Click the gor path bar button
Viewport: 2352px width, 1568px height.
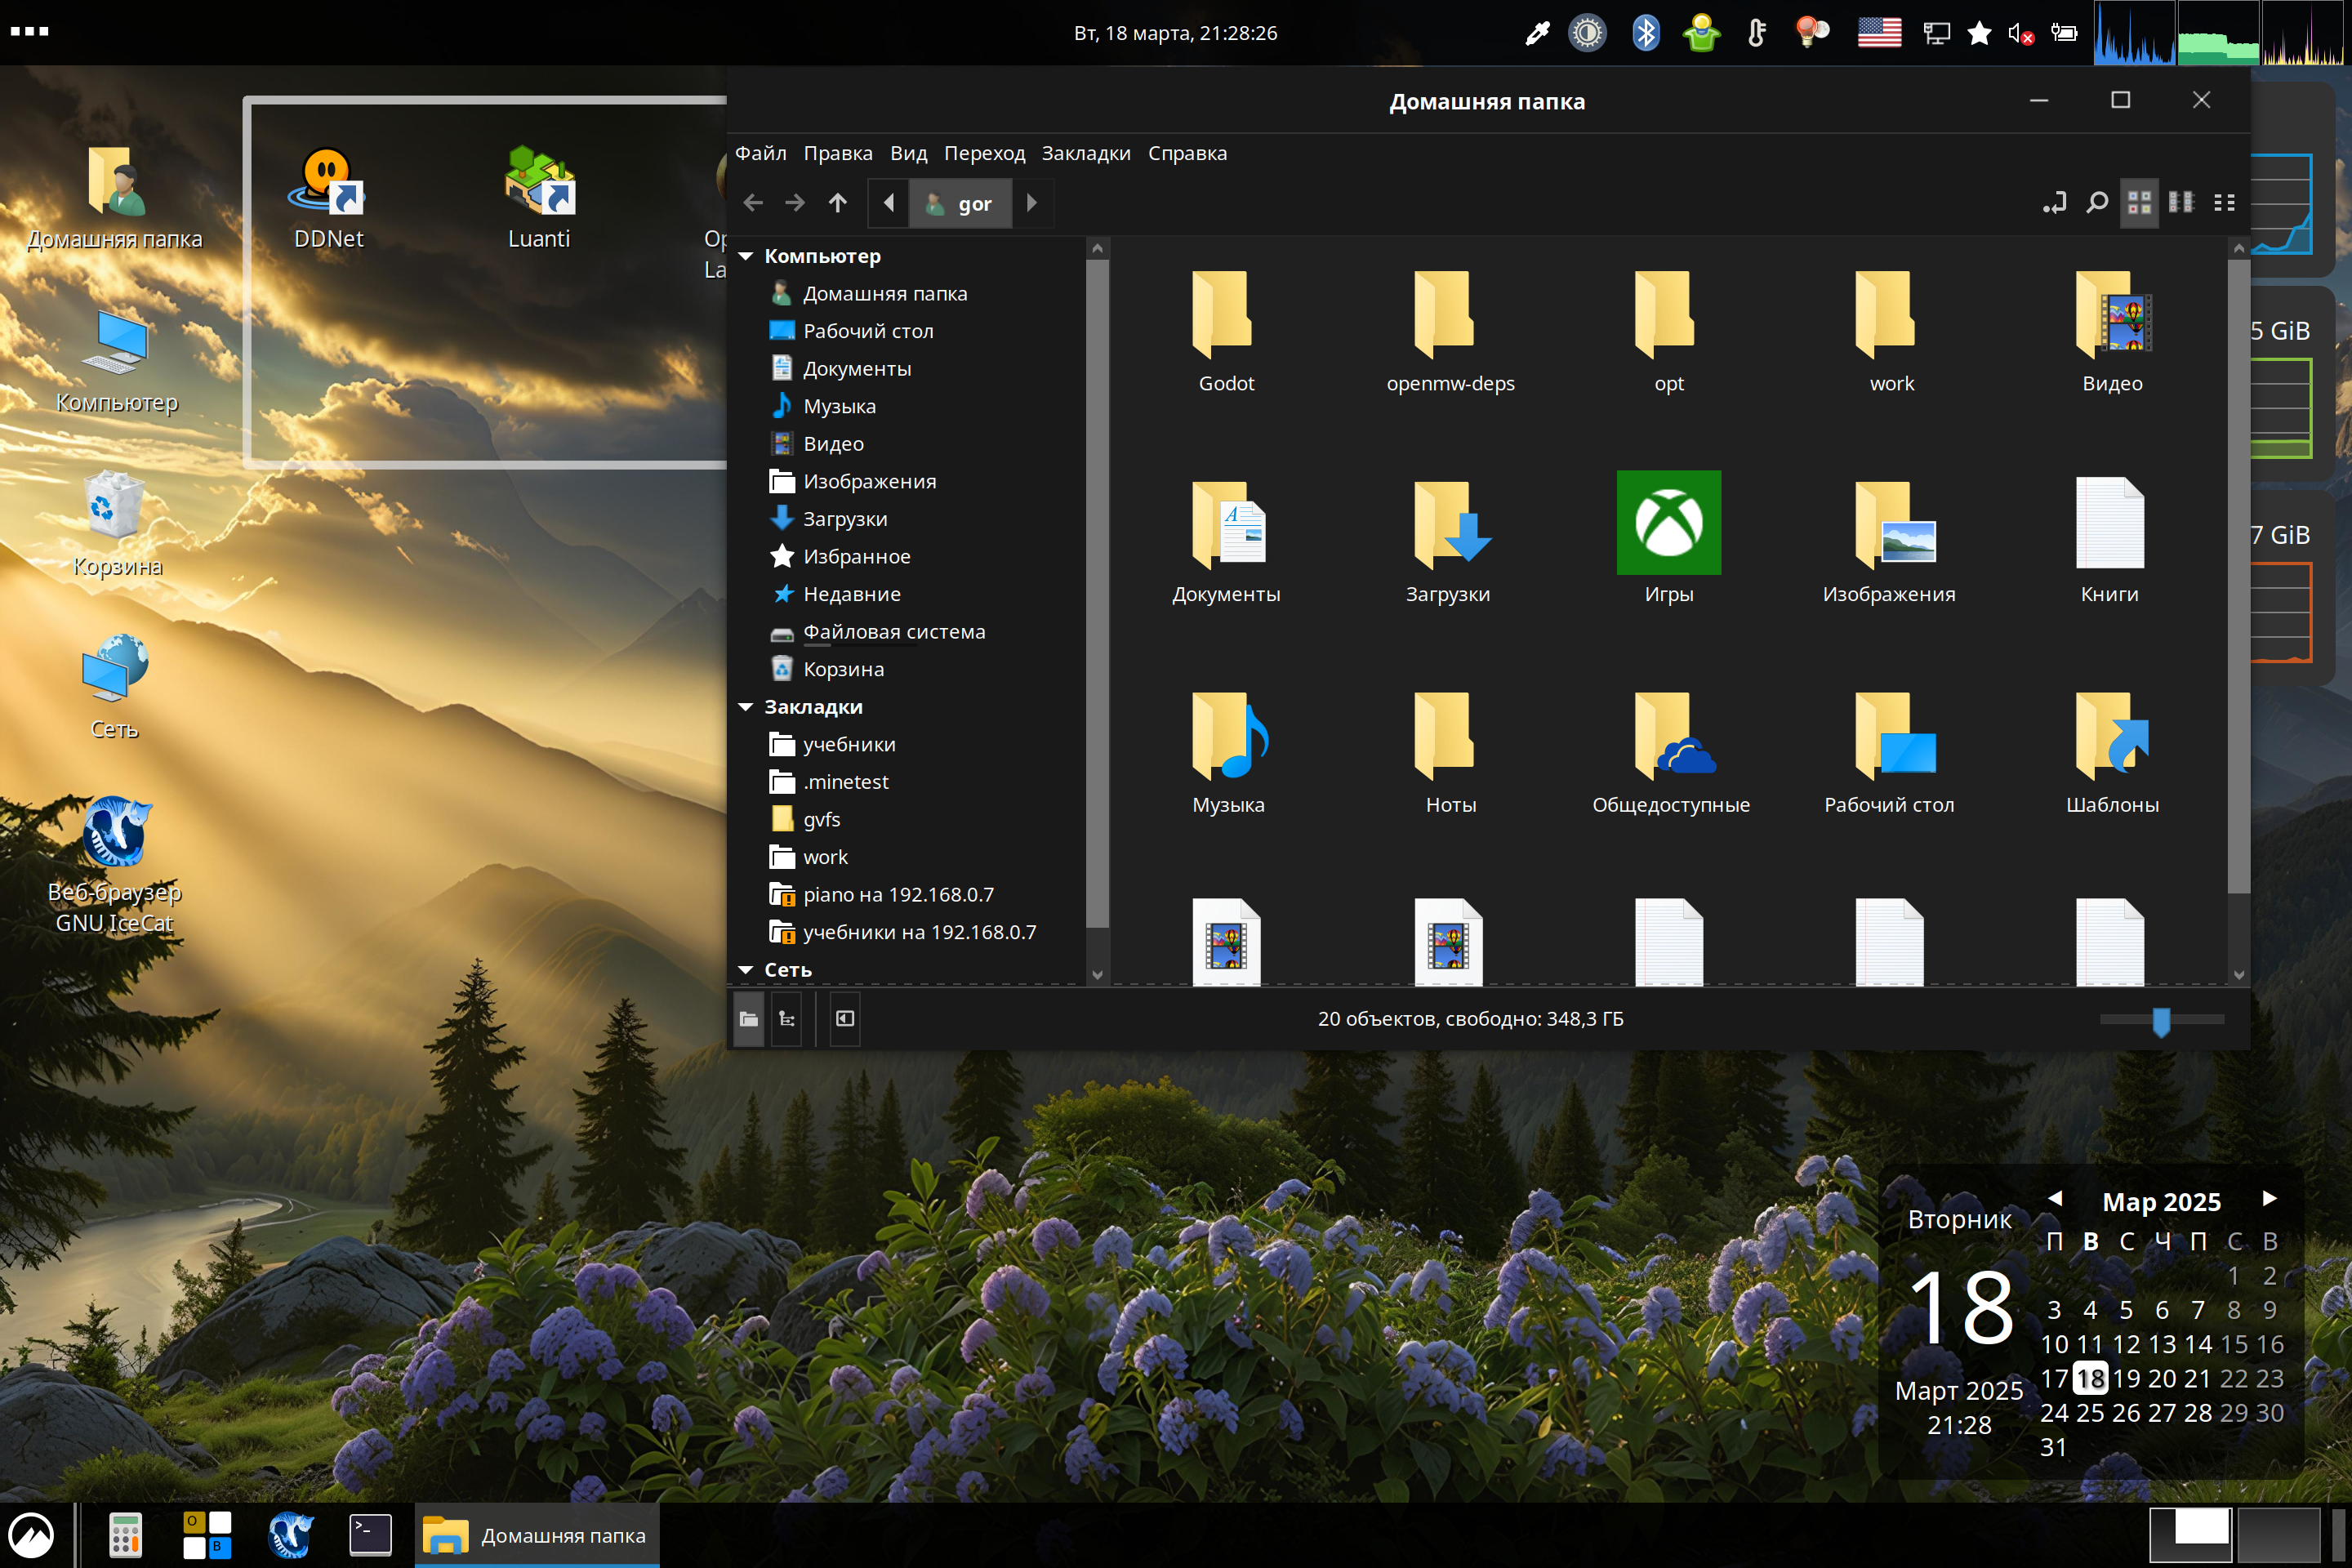(x=960, y=203)
